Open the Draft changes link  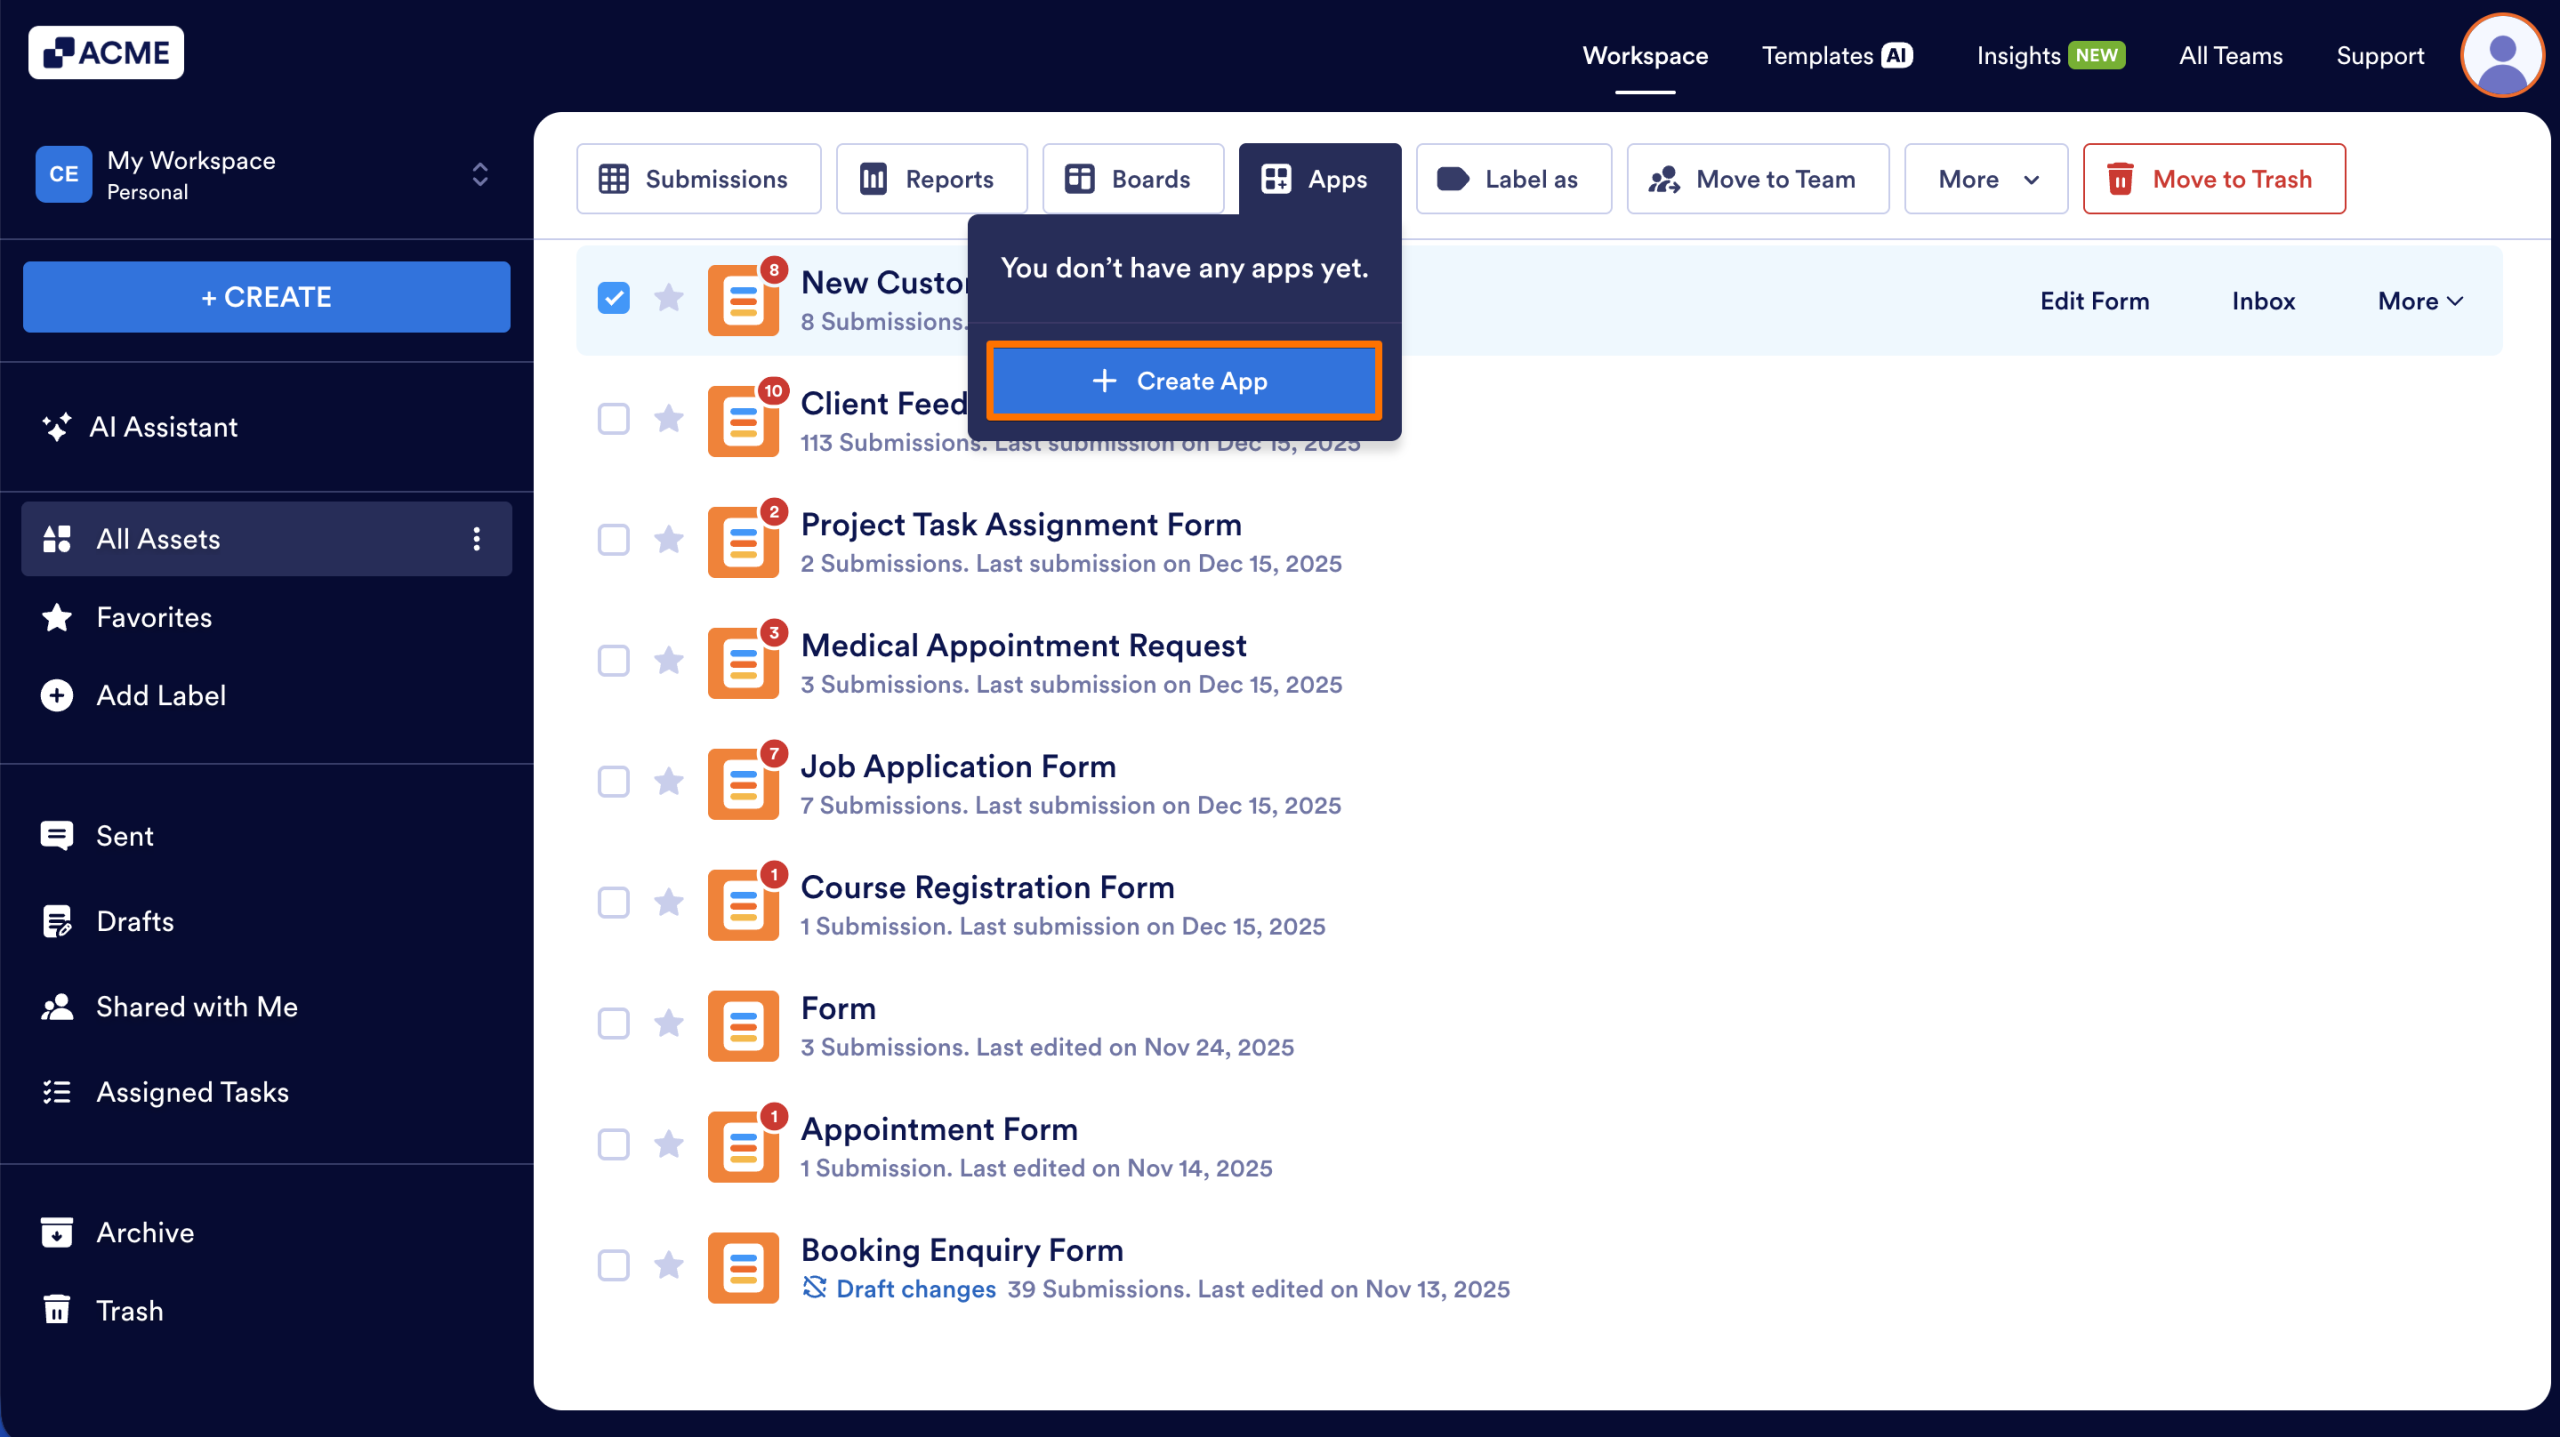(915, 1289)
